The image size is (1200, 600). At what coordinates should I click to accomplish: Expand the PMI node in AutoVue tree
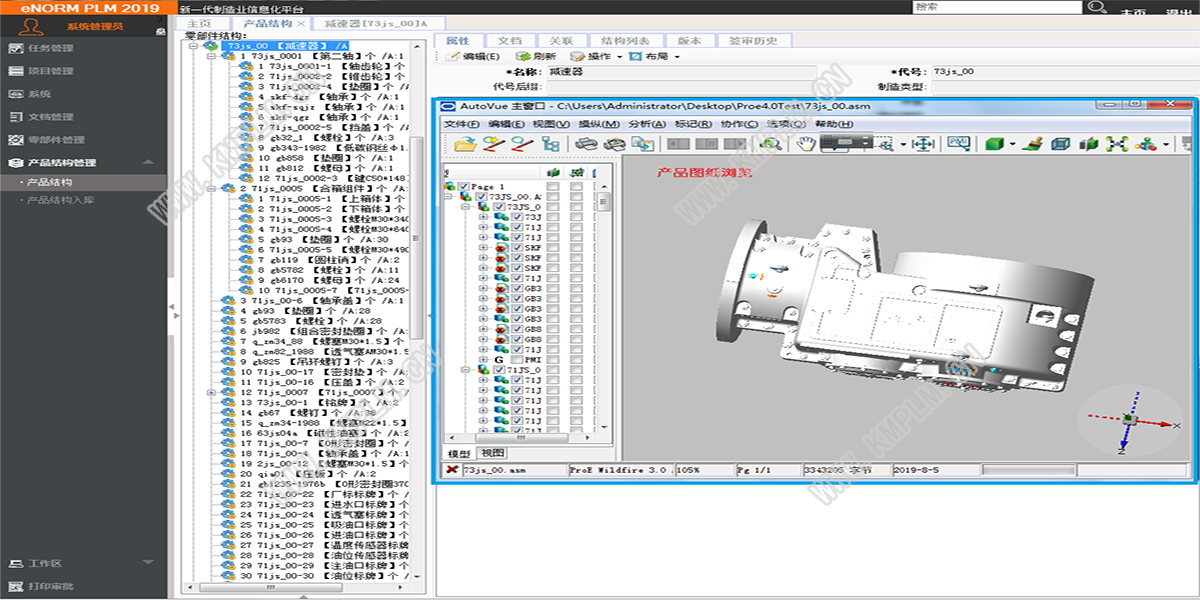coord(484,360)
